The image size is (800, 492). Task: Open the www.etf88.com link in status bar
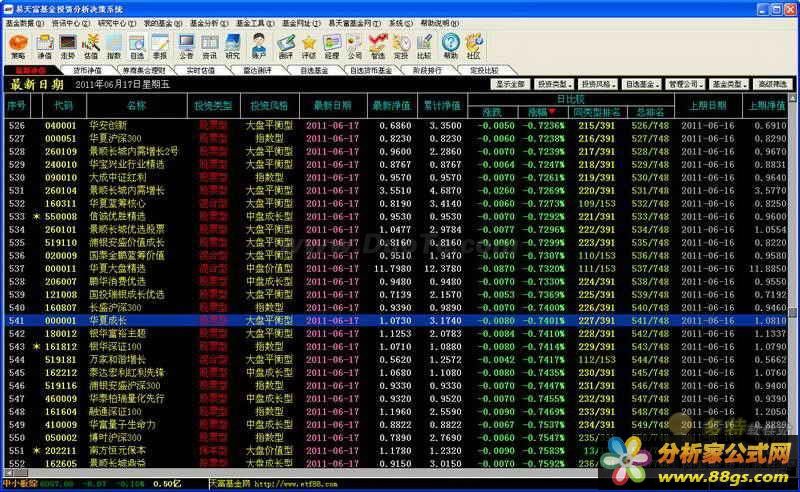point(296,484)
